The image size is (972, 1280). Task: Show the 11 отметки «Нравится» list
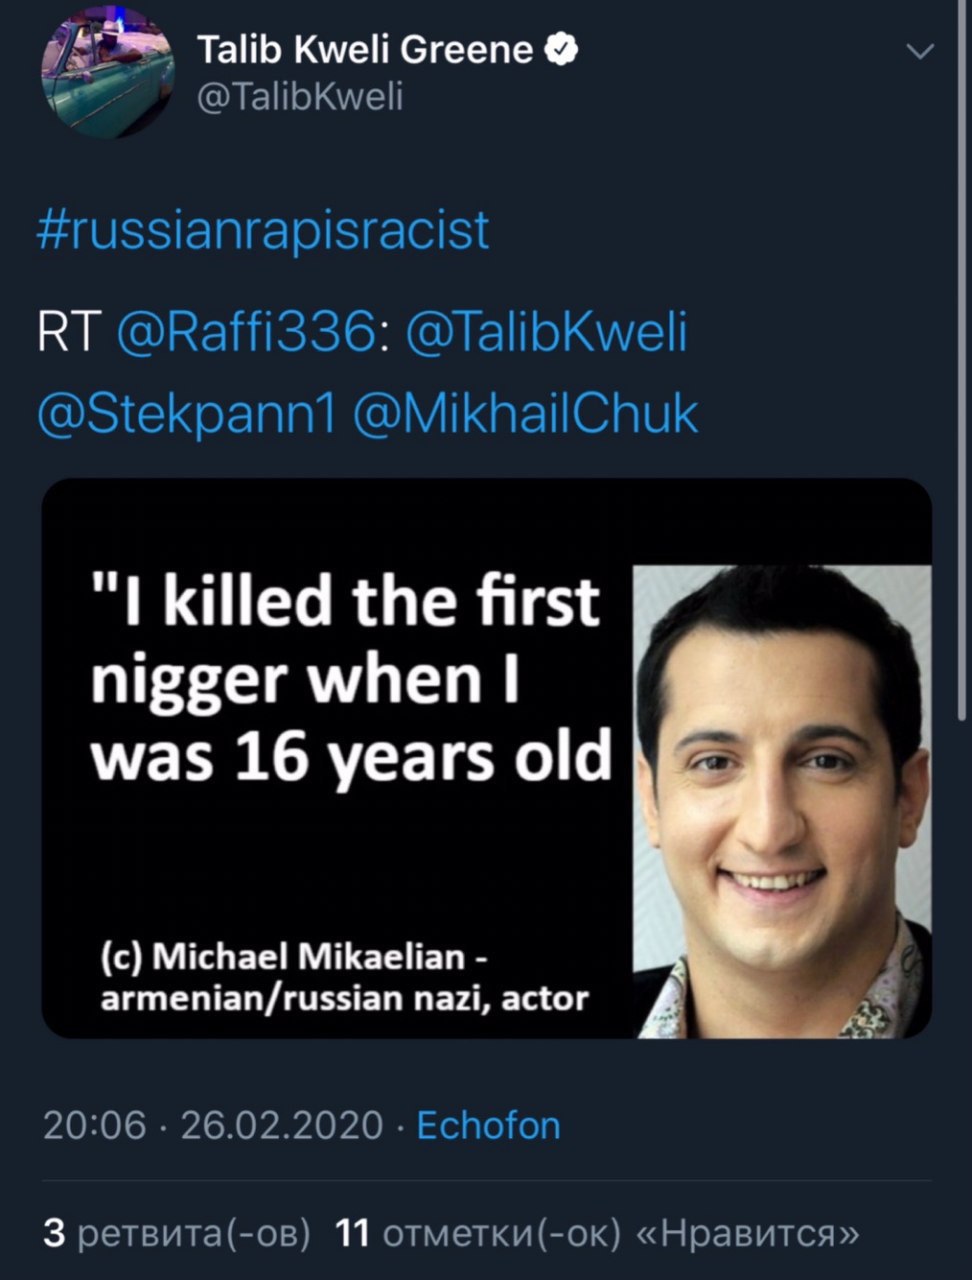[597, 1234]
